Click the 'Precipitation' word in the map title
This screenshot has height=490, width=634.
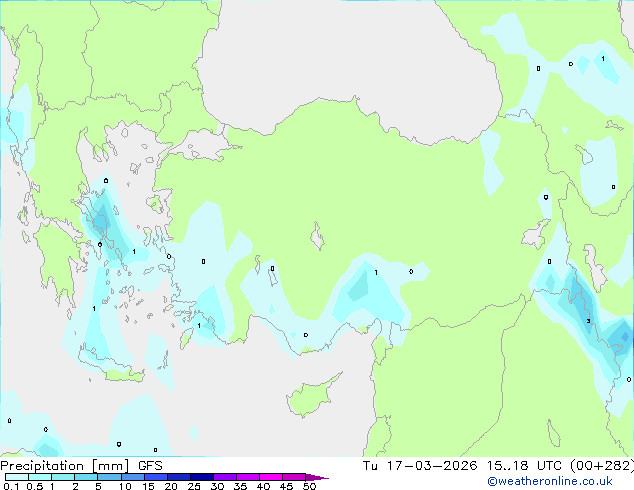[x=42, y=466]
